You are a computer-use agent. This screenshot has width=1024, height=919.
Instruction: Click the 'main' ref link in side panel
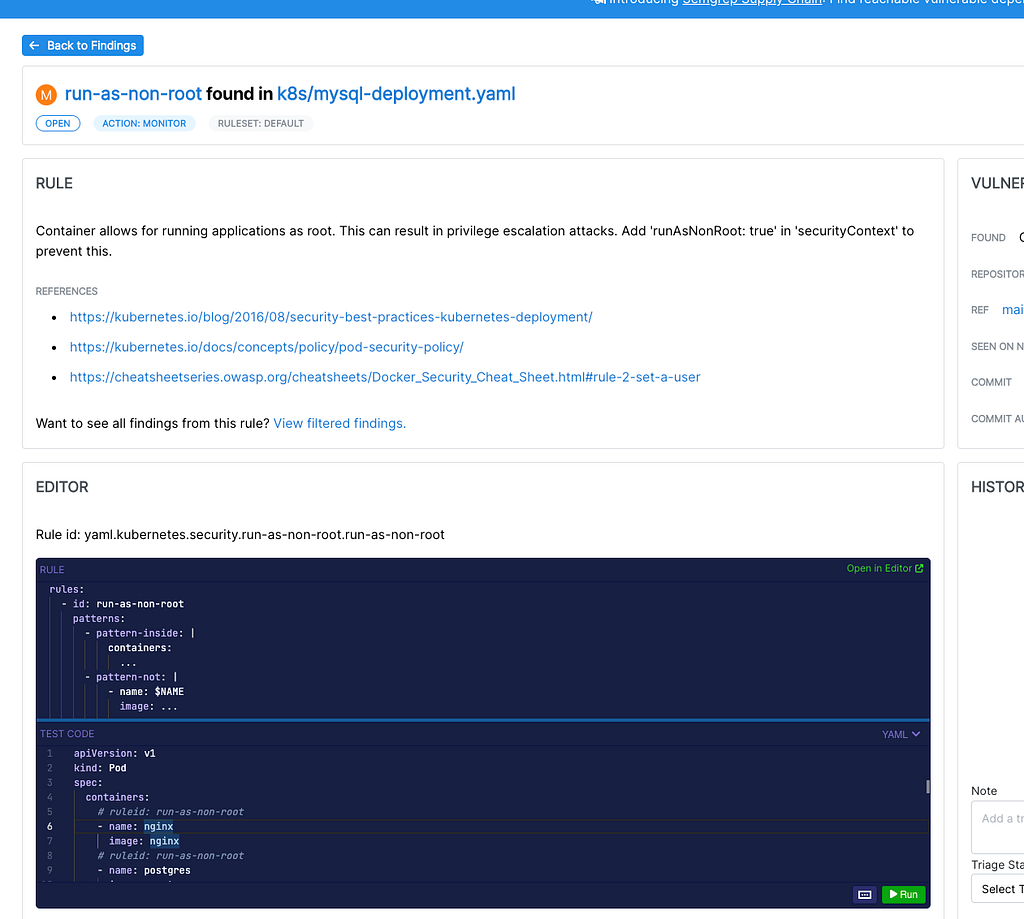coord(1012,310)
